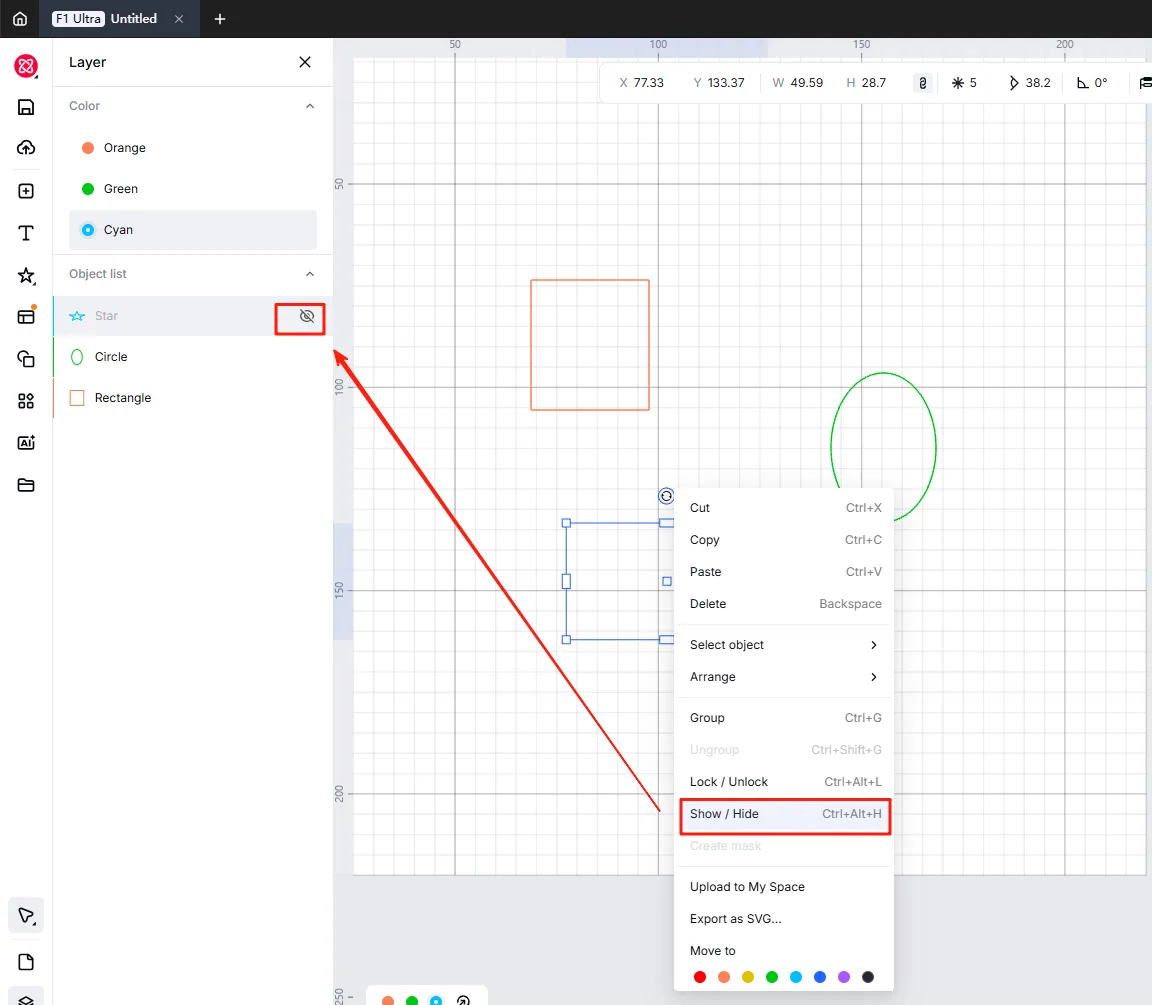1152x1005 pixels.
Task: Collapse the Color section
Action: (310, 106)
